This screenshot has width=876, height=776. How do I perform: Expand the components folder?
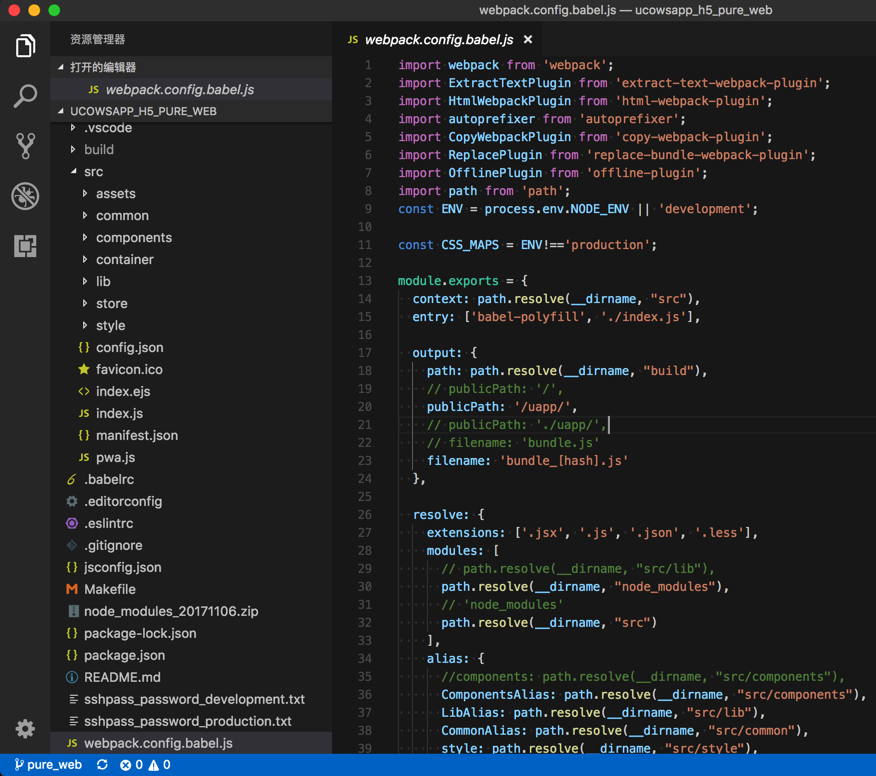[133, 238]
